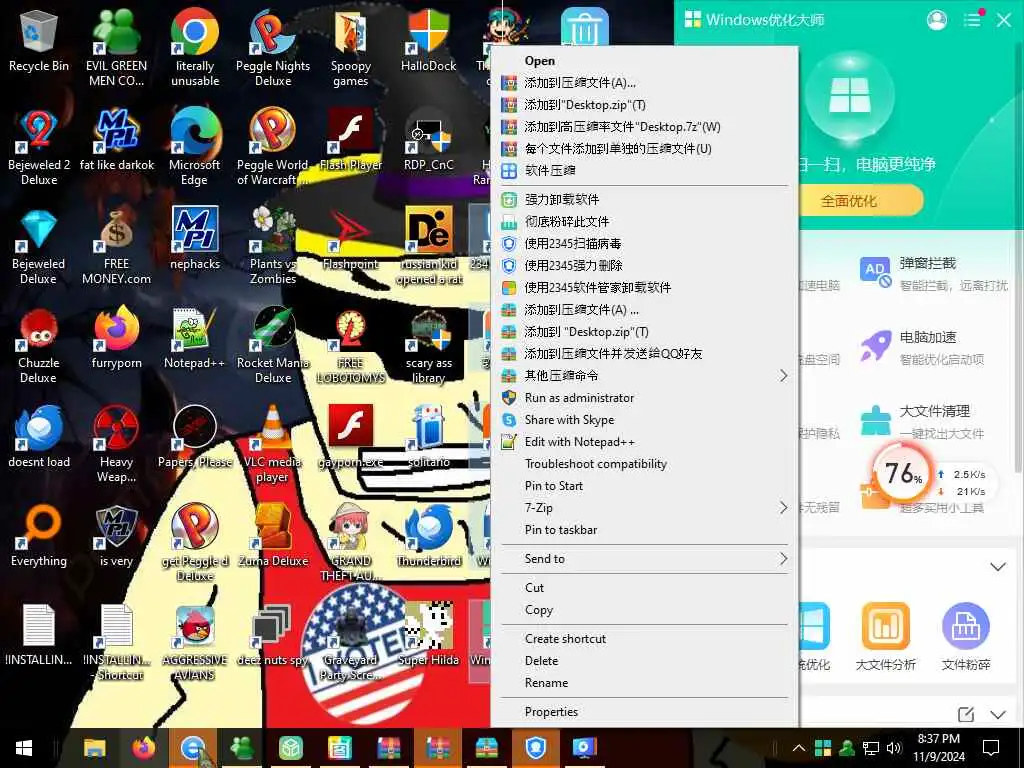The width and height of the screenshot is (1024, 768).
Task: Open 文件粉碎 shredder tool icon
Action: [x=966, y=637]
